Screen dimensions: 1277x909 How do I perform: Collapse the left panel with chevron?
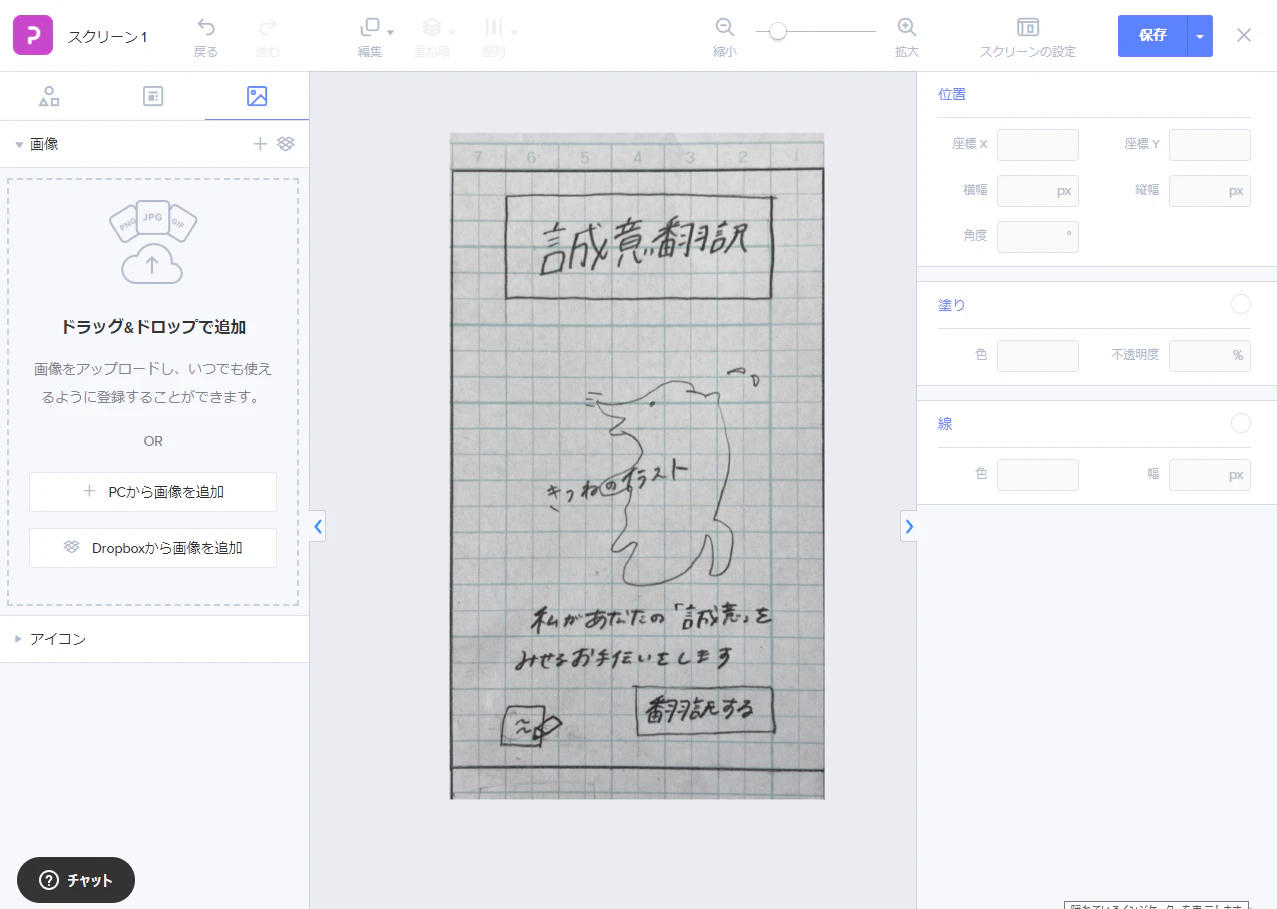318,526
